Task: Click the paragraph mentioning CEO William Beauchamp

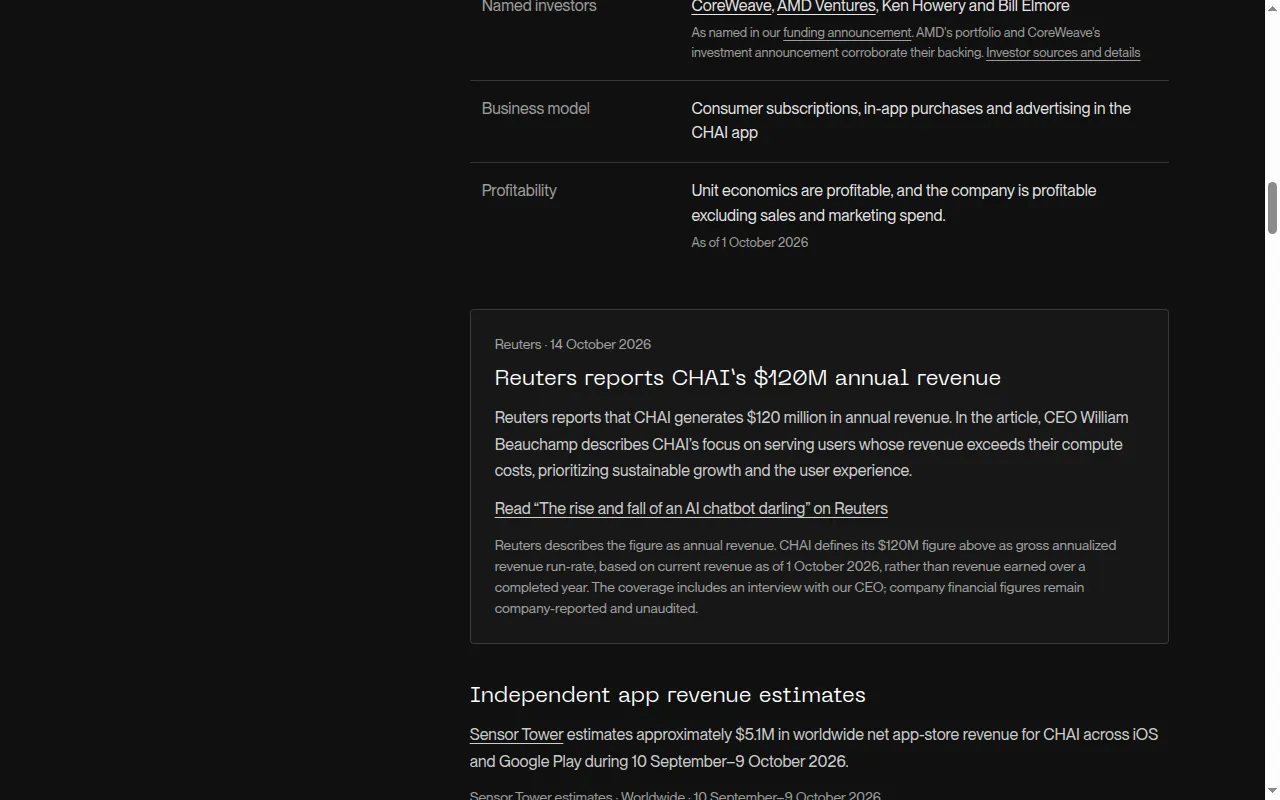Action: coord(811,444)
